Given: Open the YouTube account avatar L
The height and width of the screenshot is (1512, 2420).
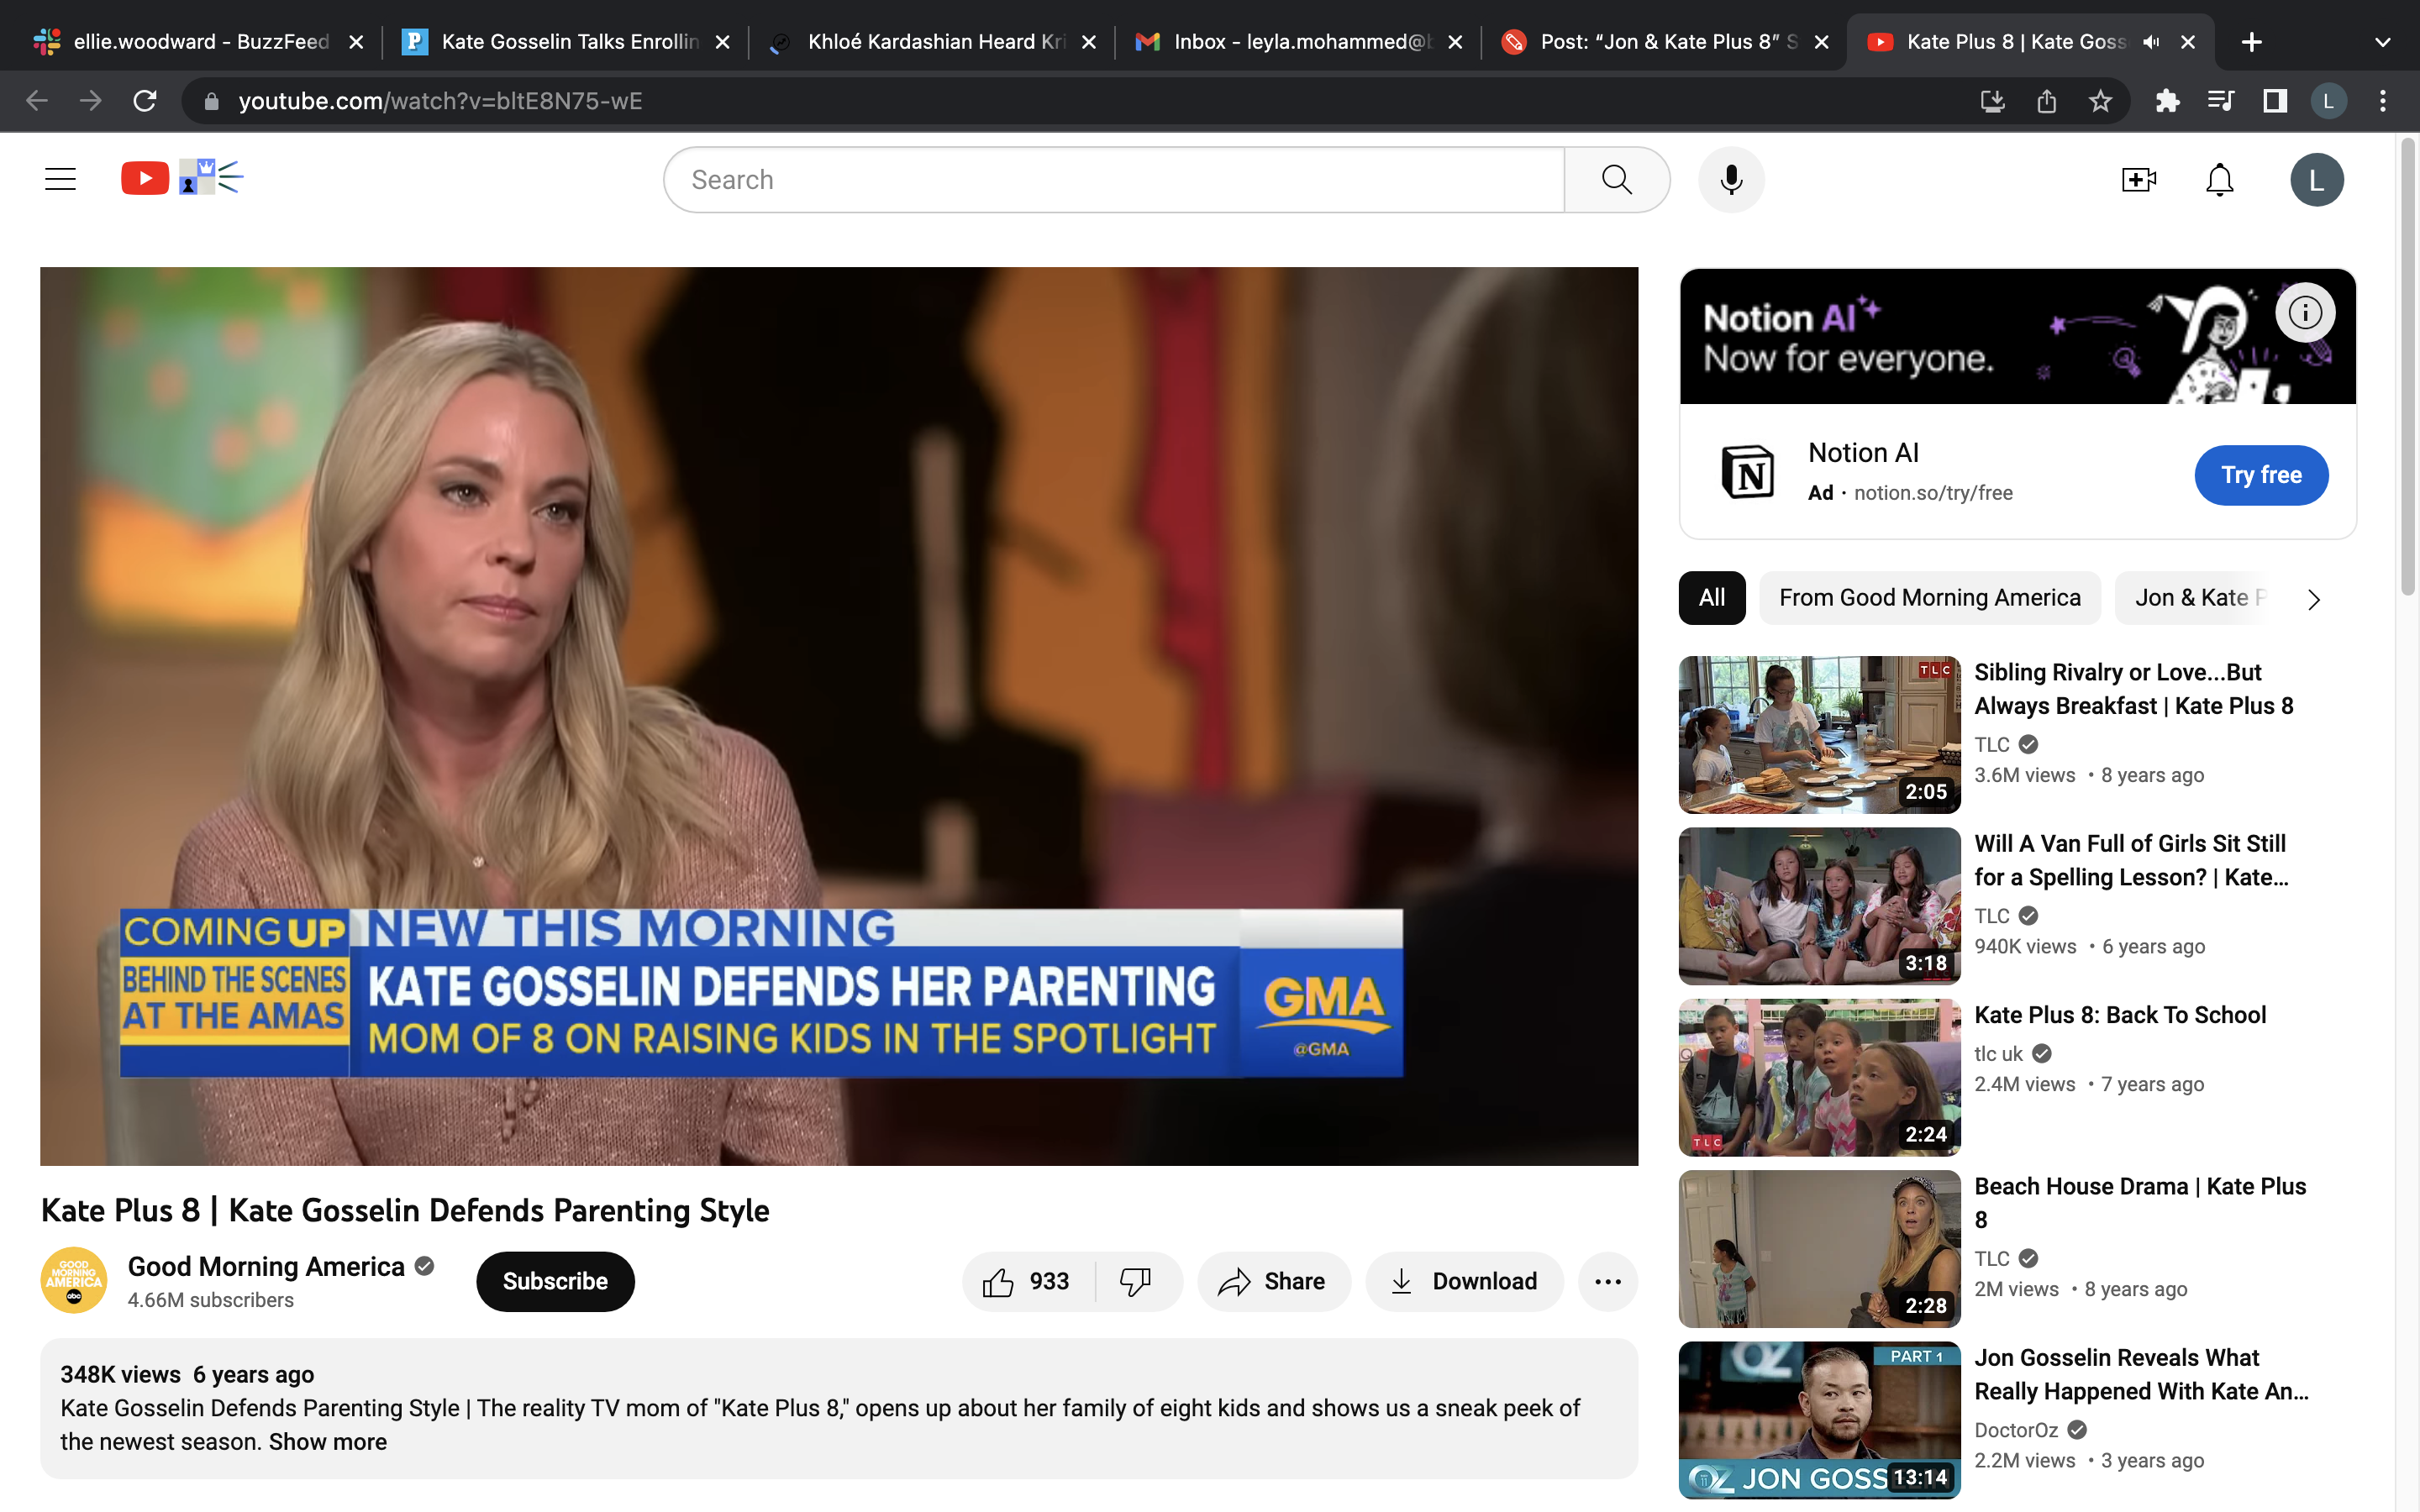Looking at the screenshot, I should [x=2317, y=180].
